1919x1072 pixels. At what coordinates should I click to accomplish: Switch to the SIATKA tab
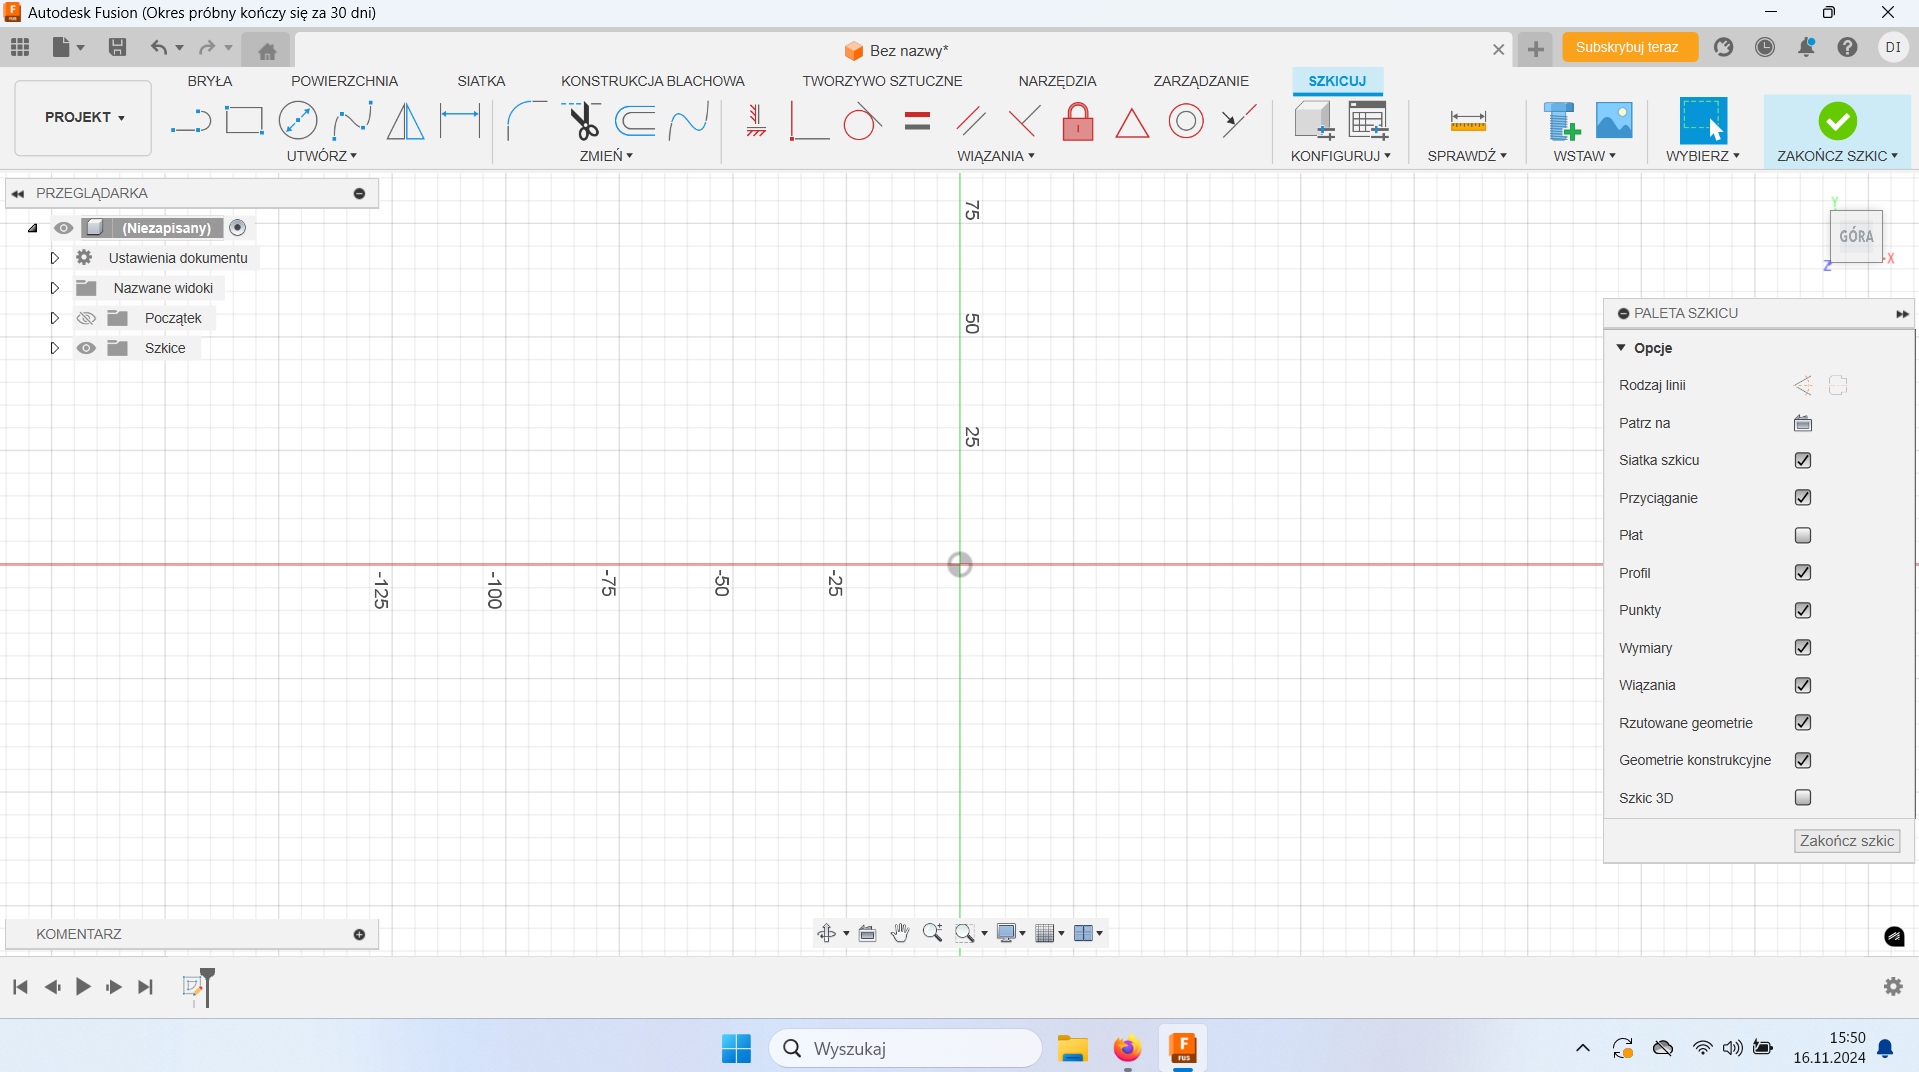click(x=481, y=81)
